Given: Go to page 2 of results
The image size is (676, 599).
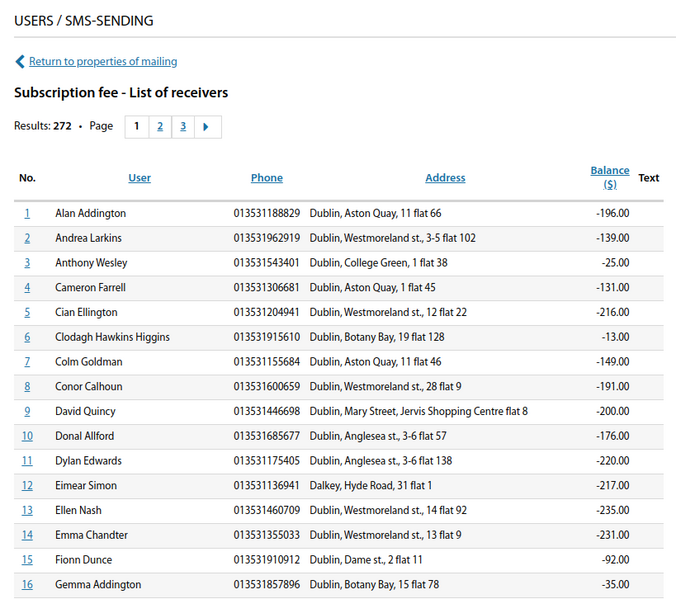Looking at the screenshot, I should [160, 127].
